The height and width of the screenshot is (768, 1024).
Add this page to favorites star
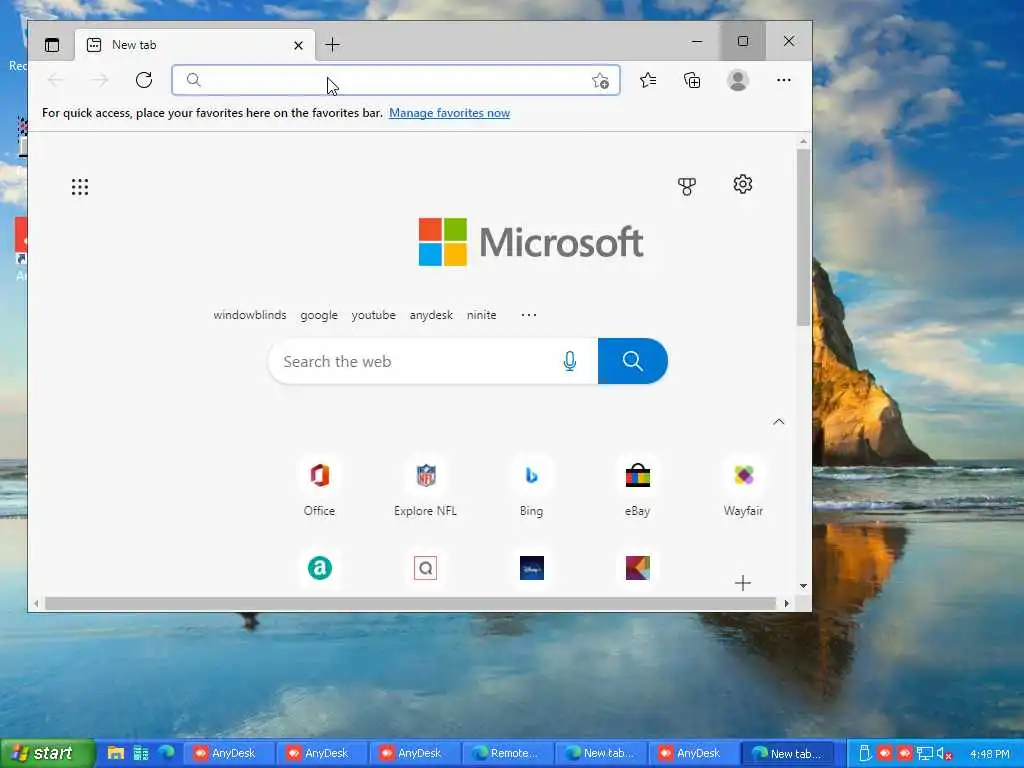600,80
